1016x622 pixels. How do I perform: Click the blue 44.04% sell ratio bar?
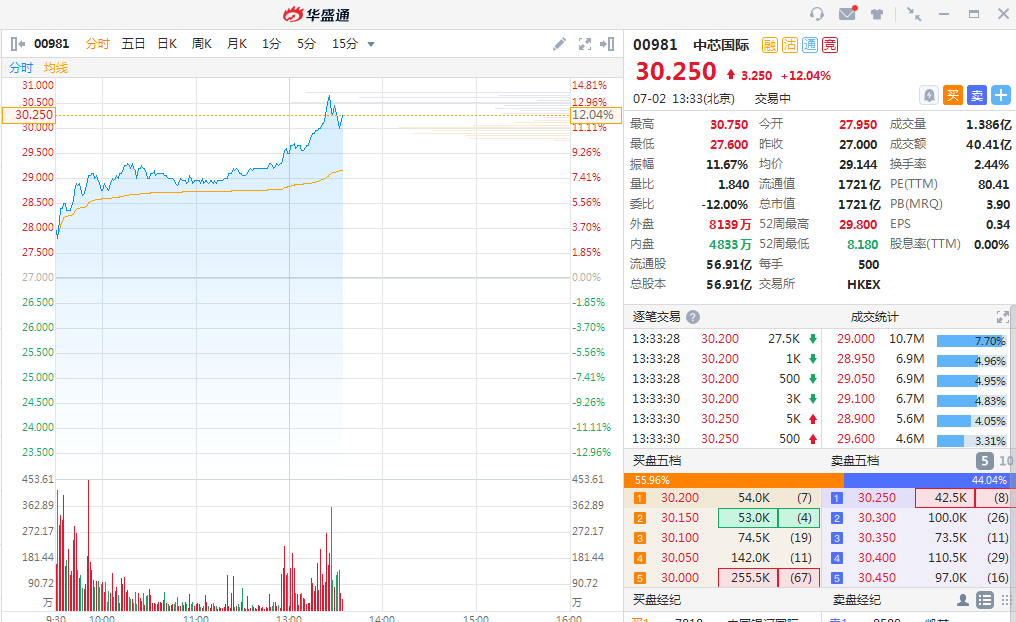coord(928,480)
